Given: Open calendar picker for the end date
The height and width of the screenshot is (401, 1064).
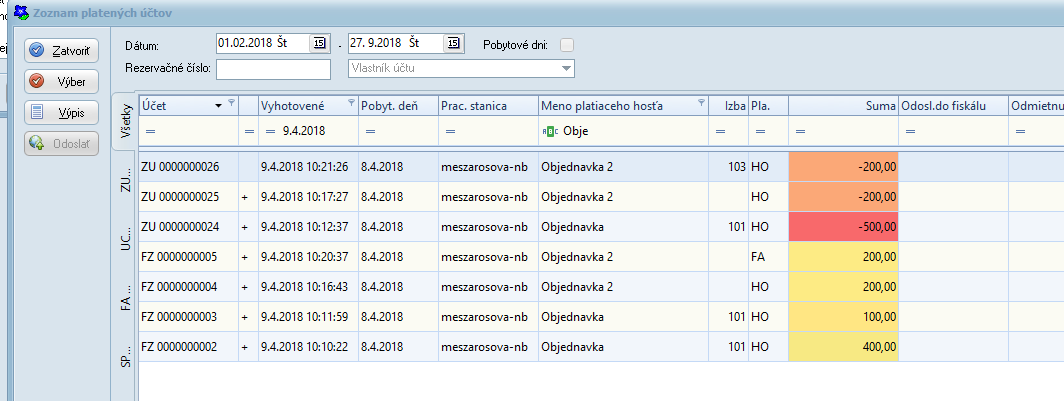Looking at the screenshot, I should coord(454,43).
